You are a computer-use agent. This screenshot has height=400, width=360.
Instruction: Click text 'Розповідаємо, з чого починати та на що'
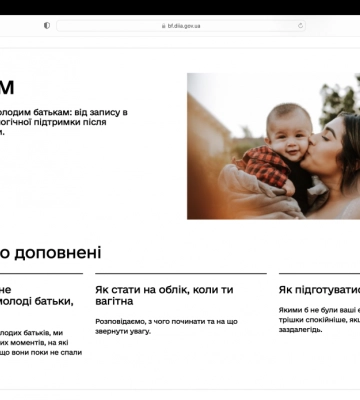point(166,322)
